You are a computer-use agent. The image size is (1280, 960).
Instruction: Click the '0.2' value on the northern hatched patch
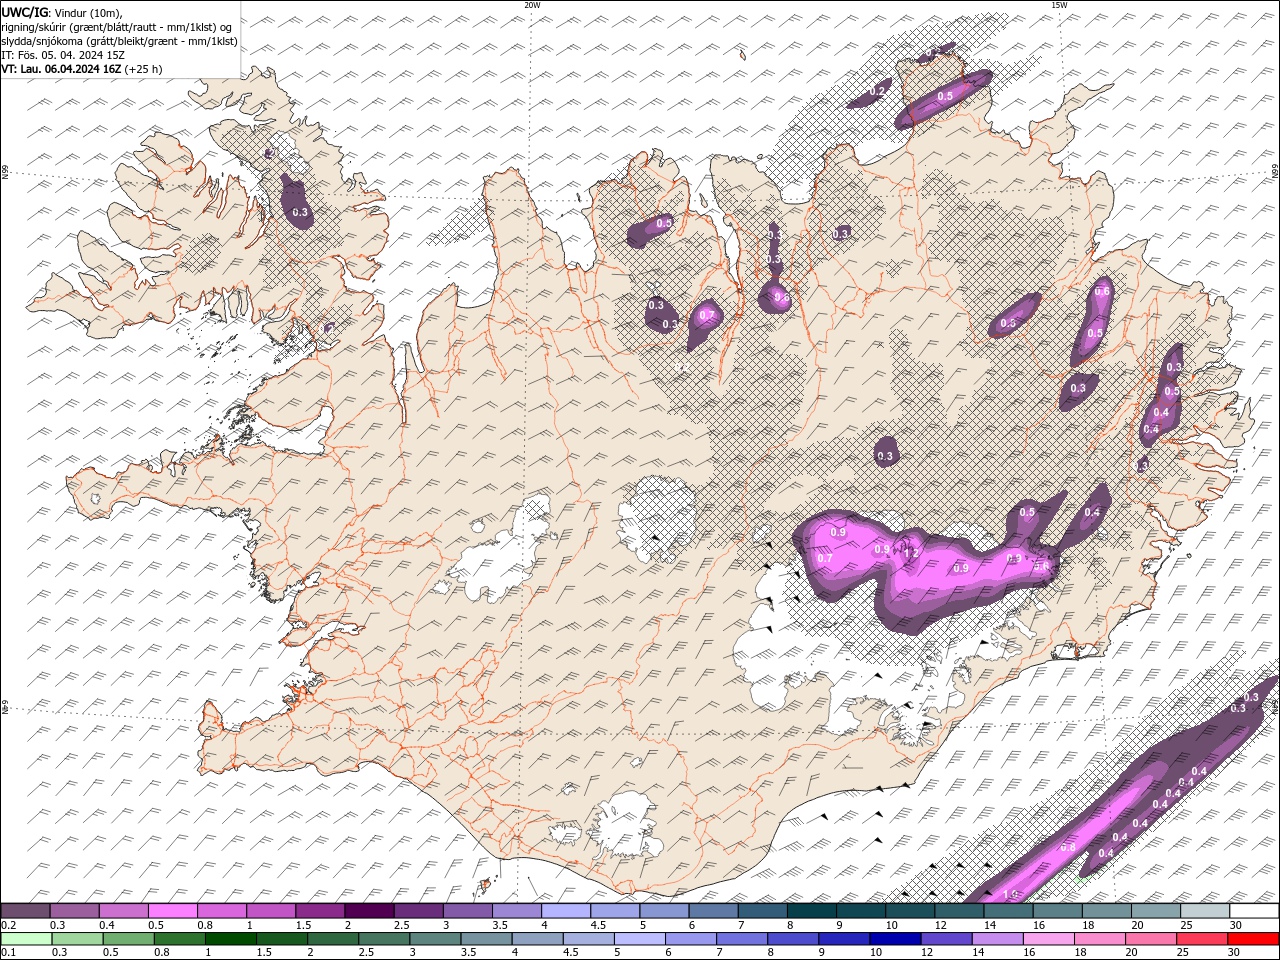[x=877, y=91]
